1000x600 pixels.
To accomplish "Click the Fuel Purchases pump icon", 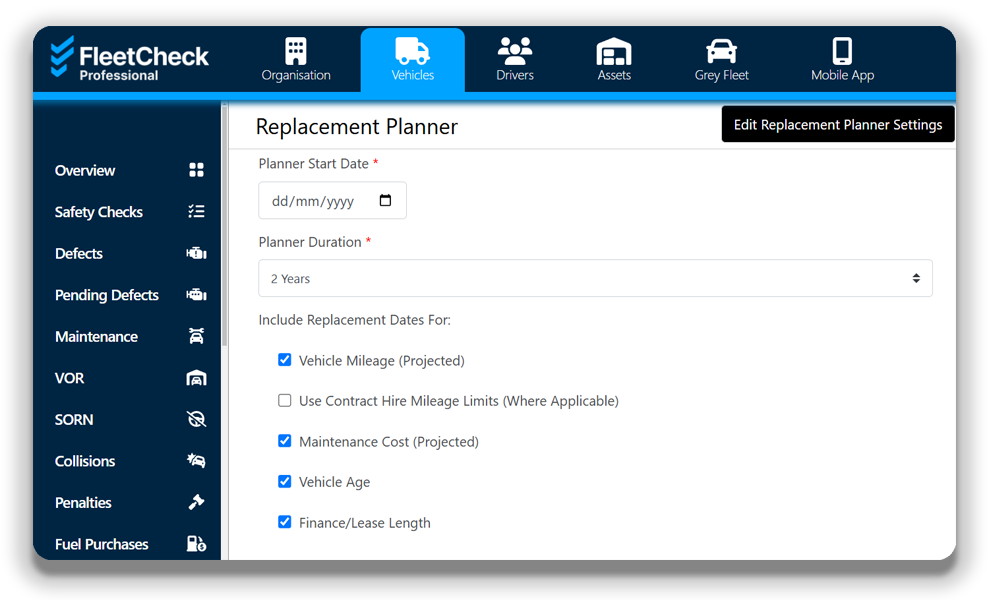I will coord(196,544).
